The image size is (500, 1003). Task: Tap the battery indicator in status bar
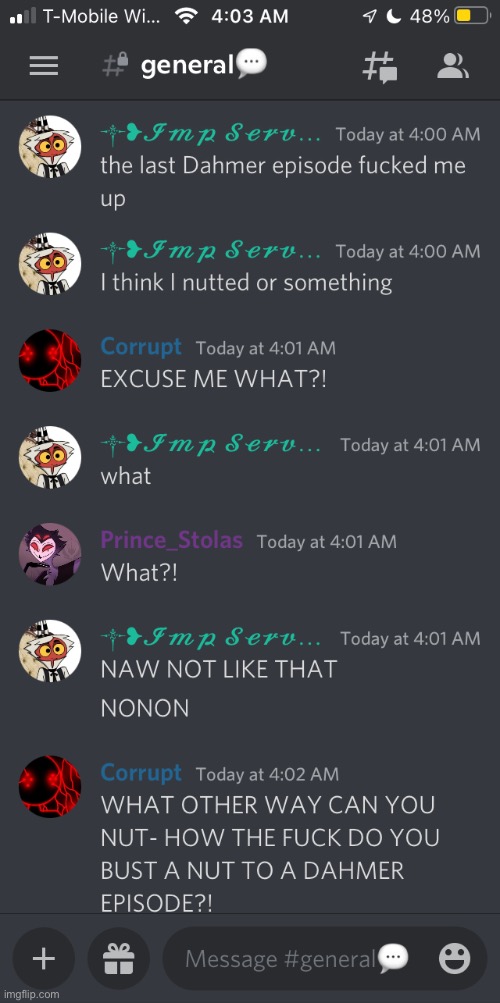click(472, 17)
